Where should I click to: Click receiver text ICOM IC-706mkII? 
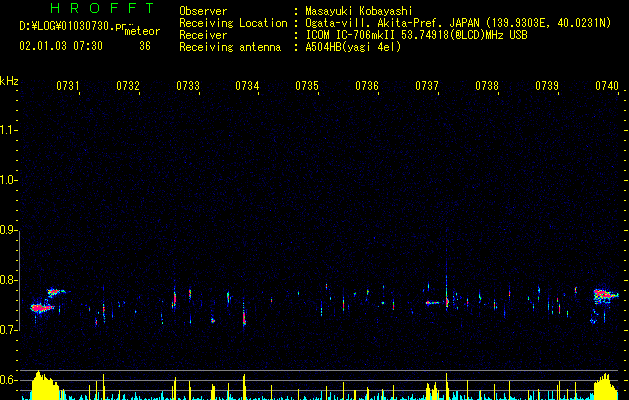[351, 35]
